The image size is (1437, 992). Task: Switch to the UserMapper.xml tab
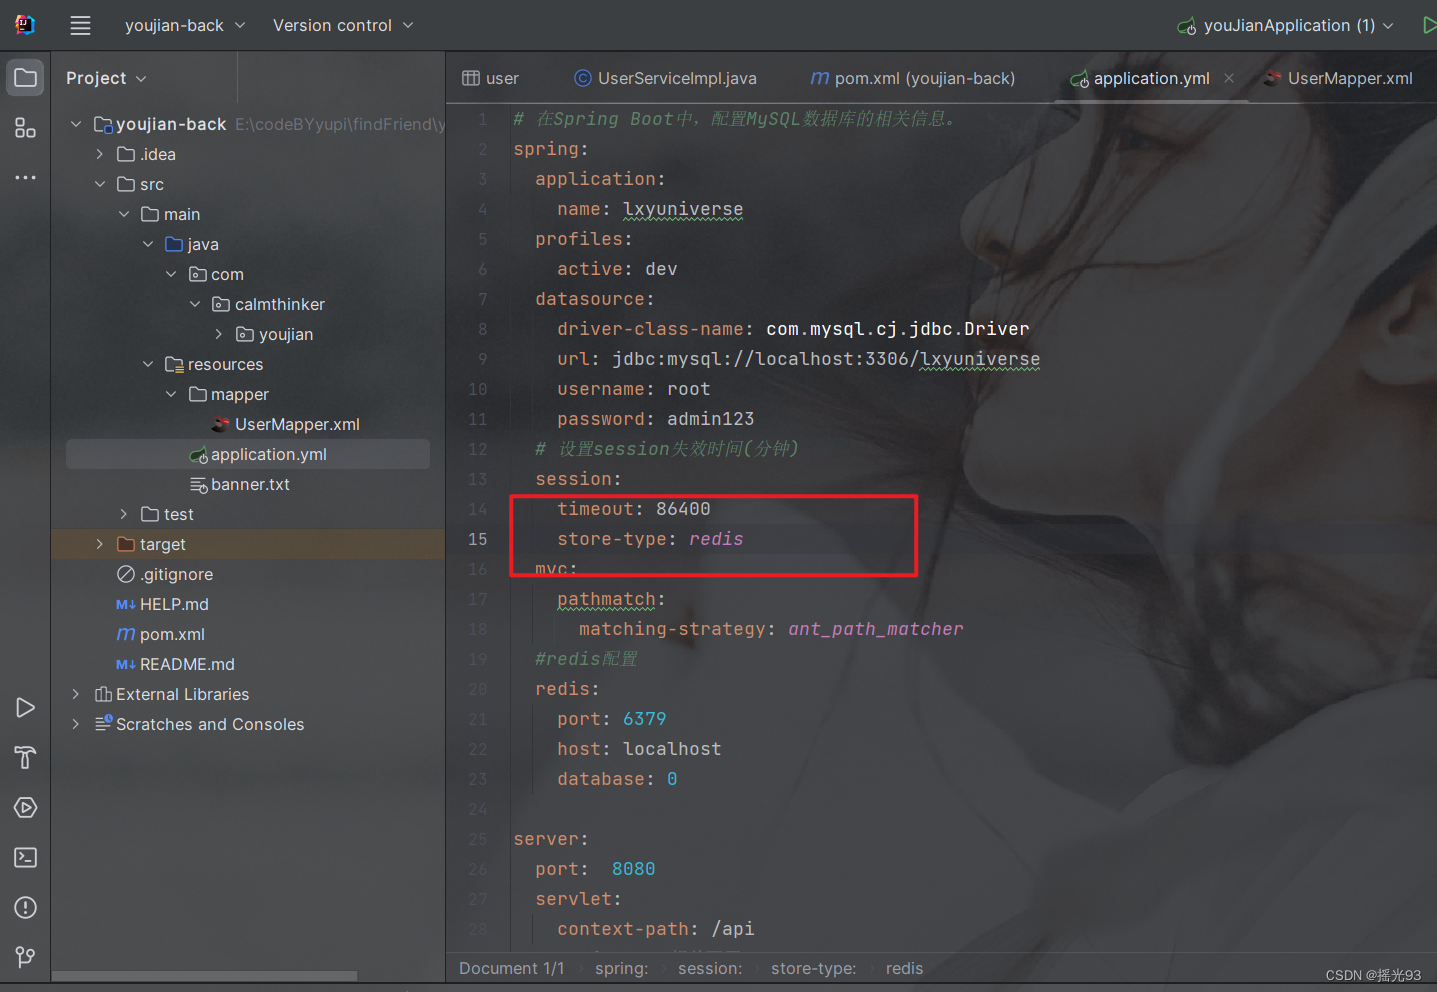tap(1339, 78)
